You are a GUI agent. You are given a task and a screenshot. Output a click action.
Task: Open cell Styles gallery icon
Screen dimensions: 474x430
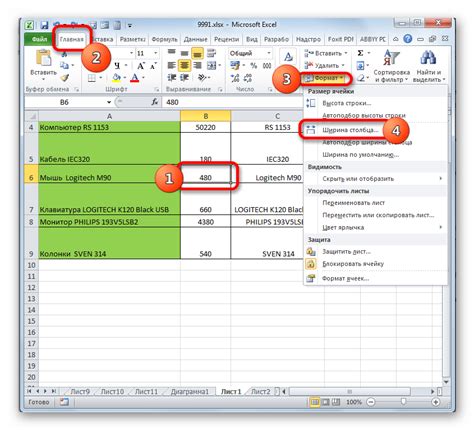click(288, 56)
